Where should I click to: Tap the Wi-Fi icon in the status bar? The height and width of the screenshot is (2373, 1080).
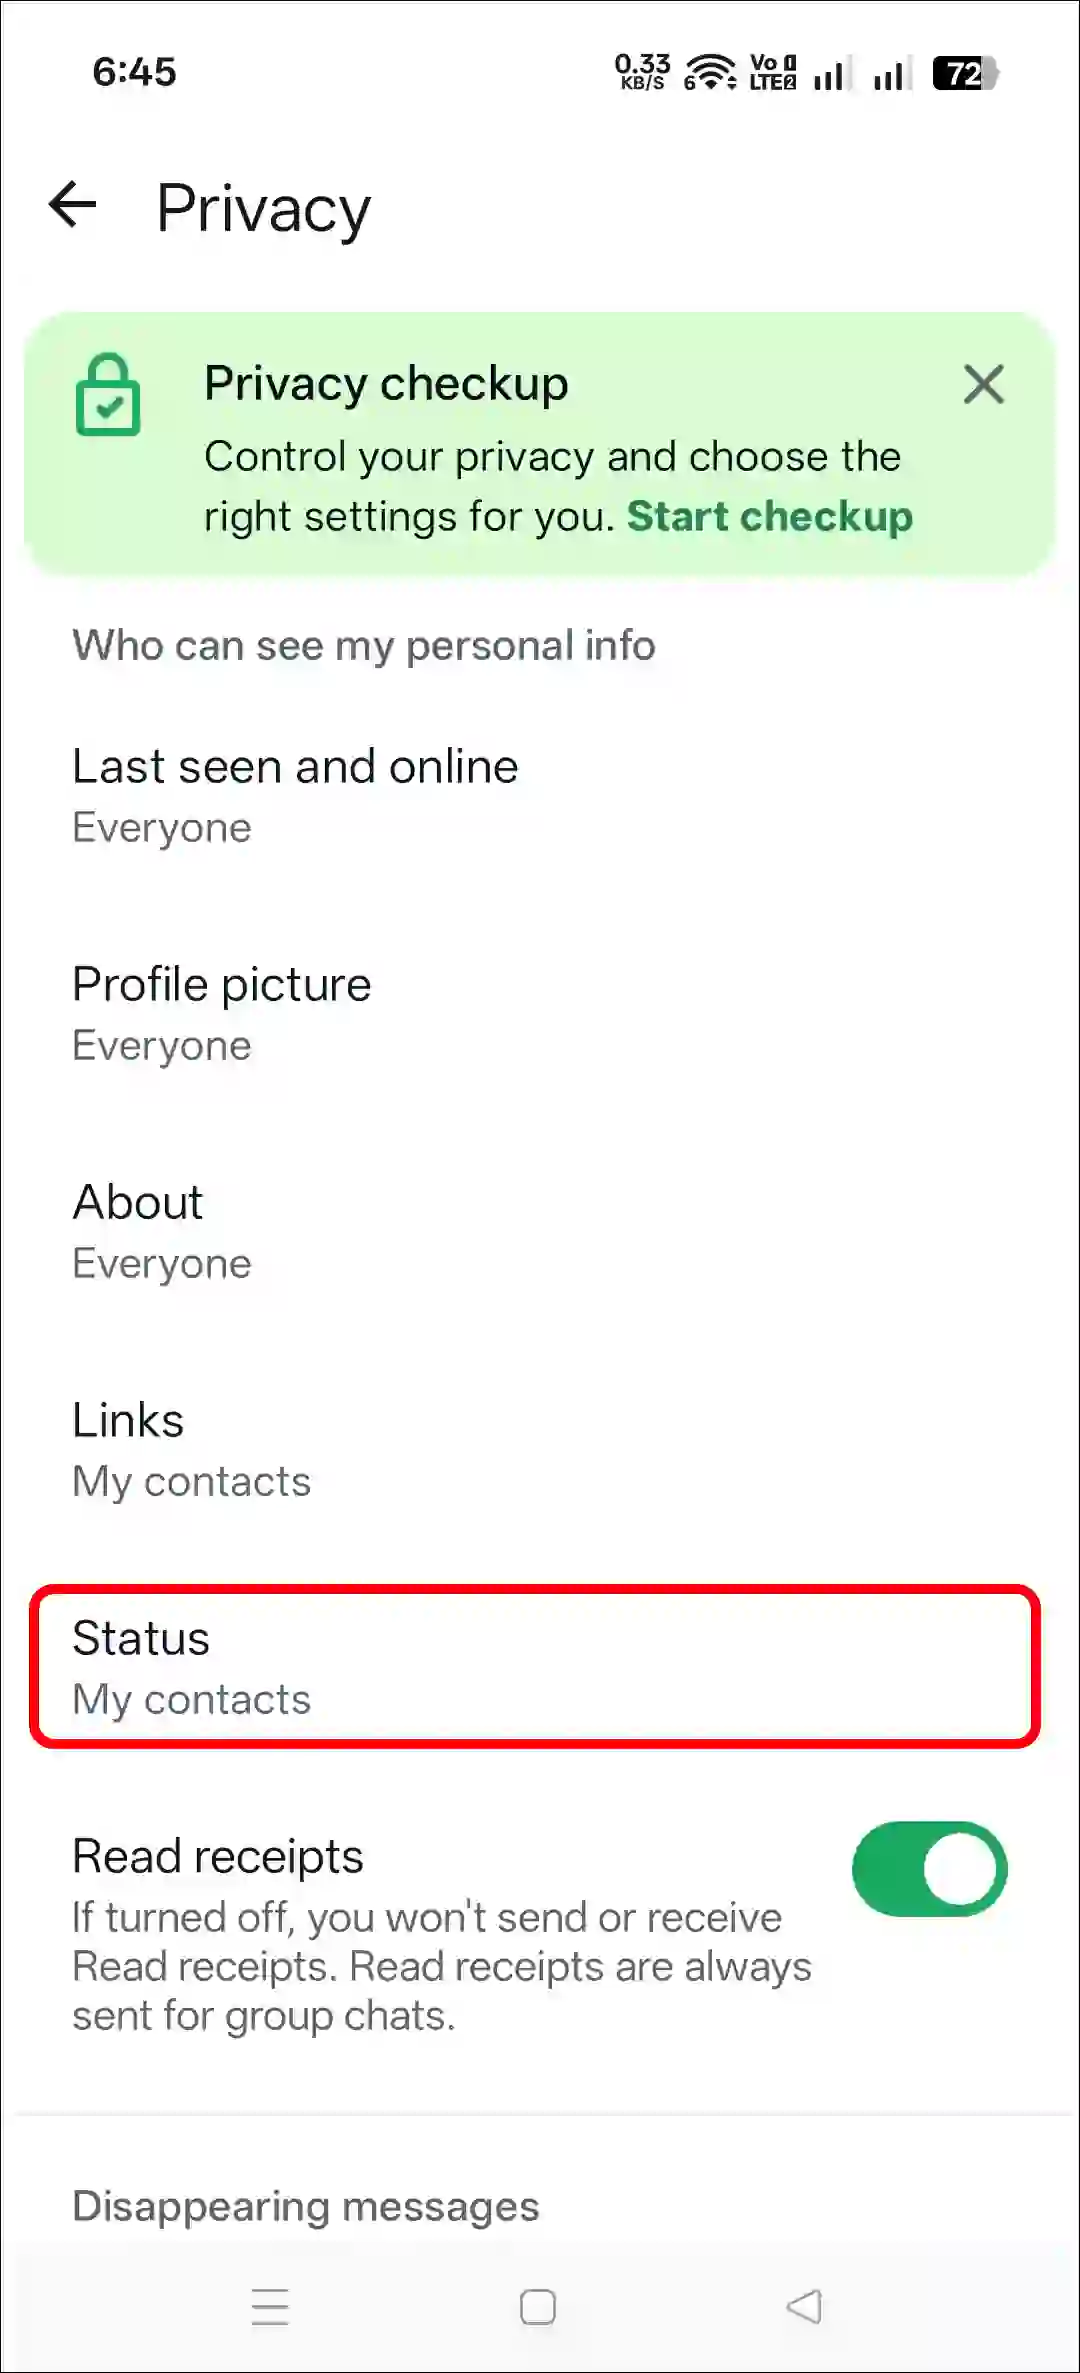point(712,70)
